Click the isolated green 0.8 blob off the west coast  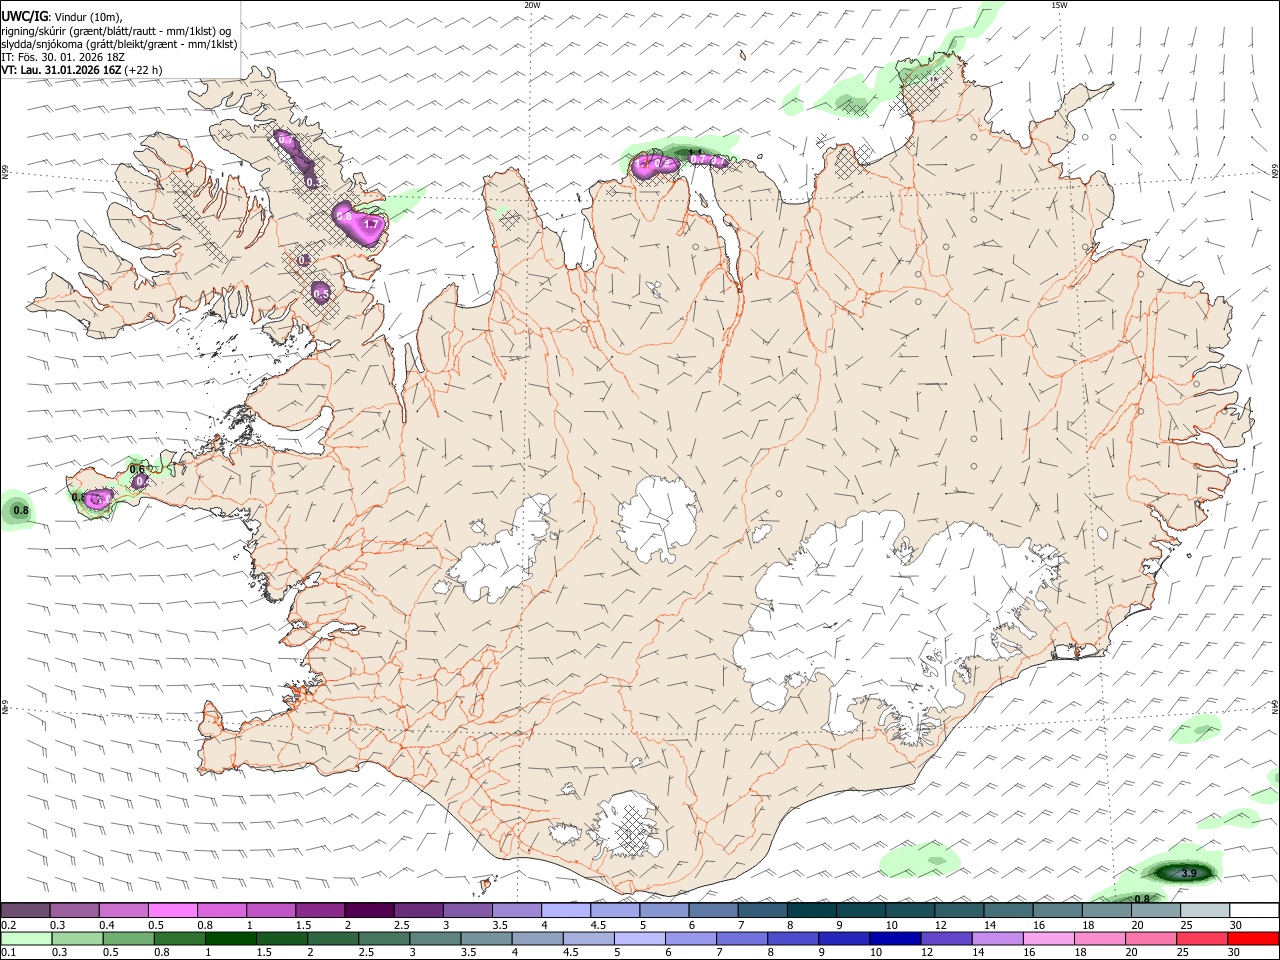click(19, 511)
